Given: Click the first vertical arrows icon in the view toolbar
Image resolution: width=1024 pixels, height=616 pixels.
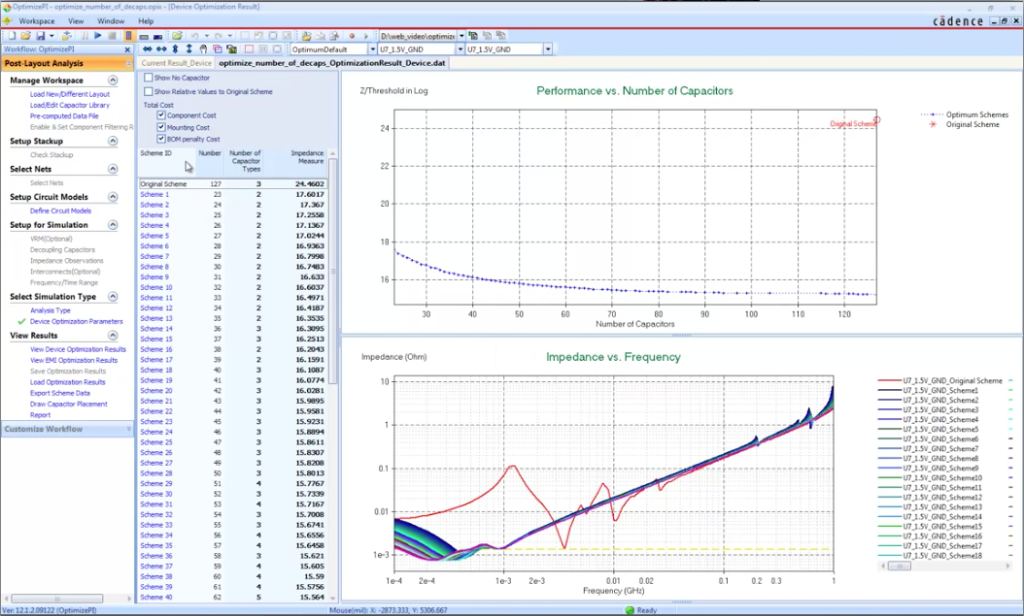Looking at the screenshot, I should coord(175,49).
